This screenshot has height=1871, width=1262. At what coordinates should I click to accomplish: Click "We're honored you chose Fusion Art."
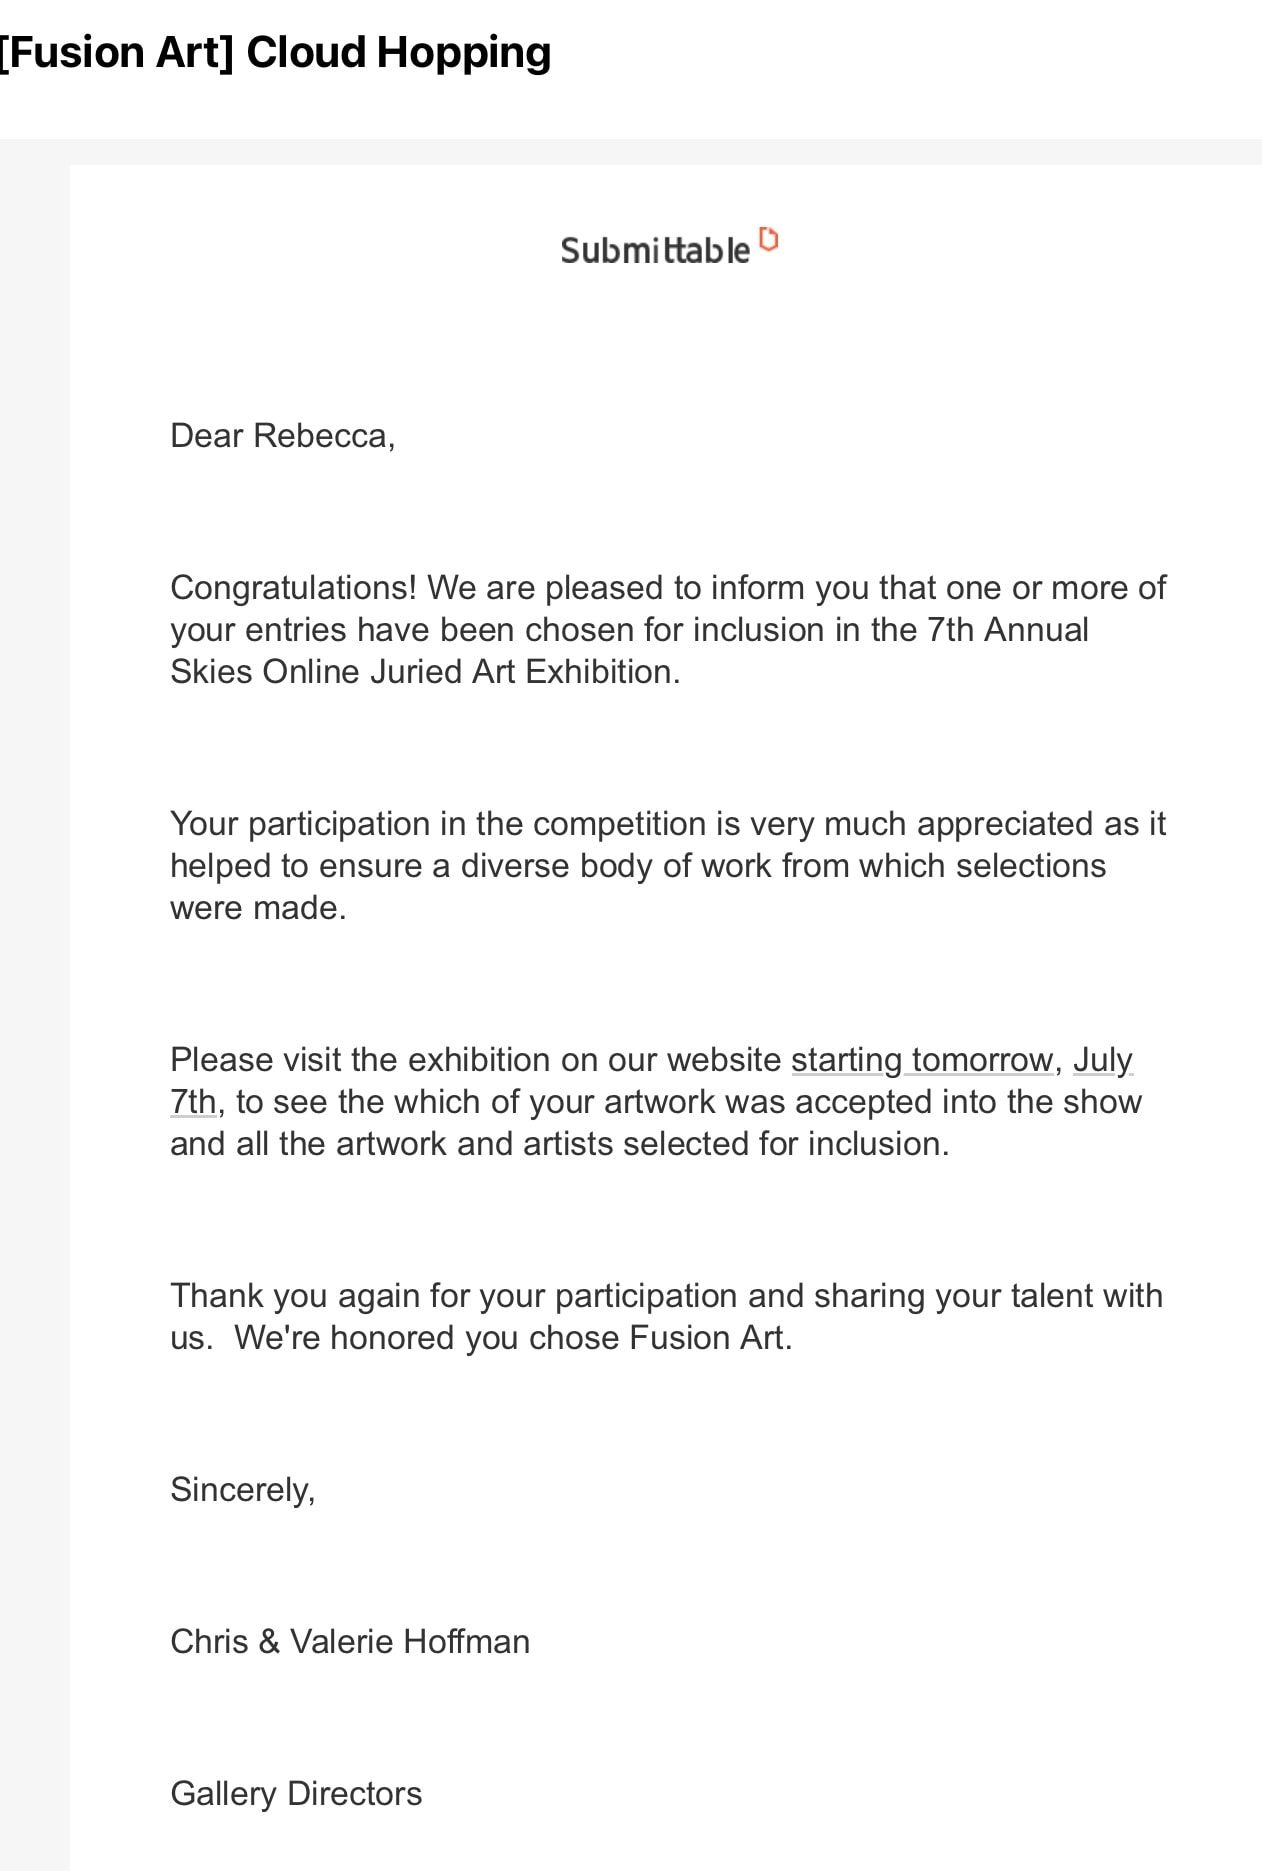[513, 1337]
